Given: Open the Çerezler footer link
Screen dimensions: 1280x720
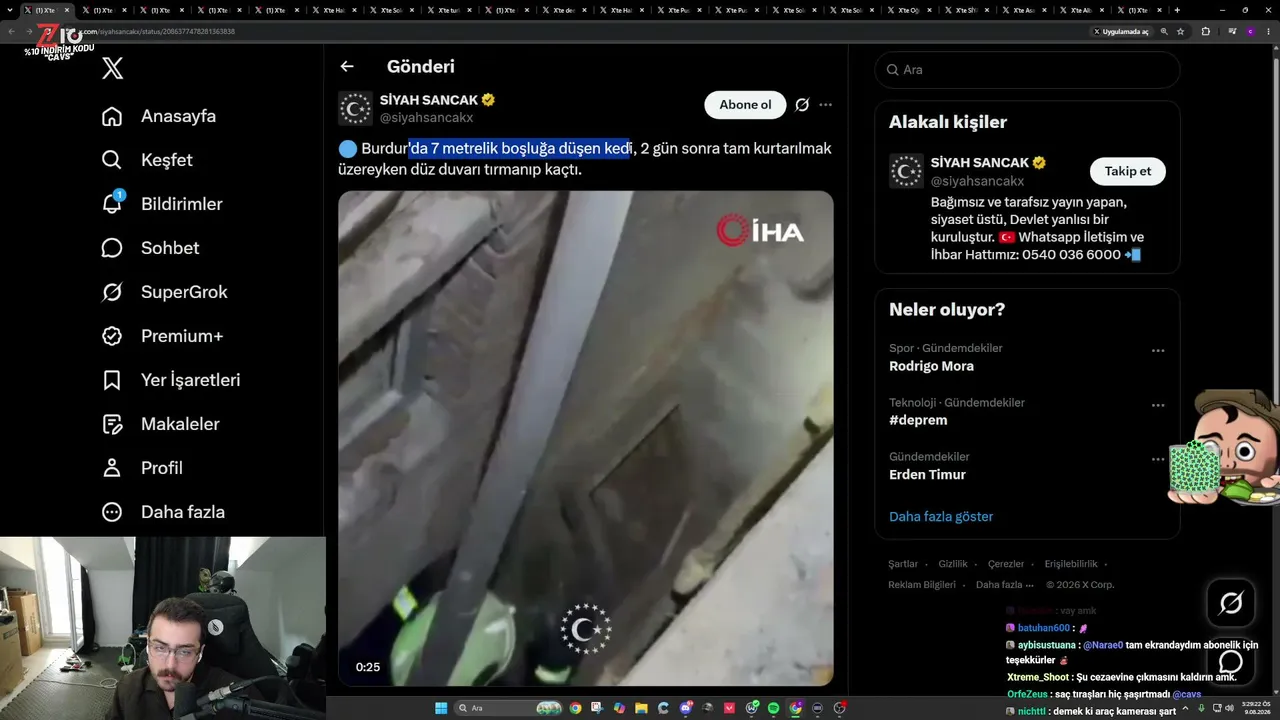Looking at the screenshot, I should [x=1006, y=564].
